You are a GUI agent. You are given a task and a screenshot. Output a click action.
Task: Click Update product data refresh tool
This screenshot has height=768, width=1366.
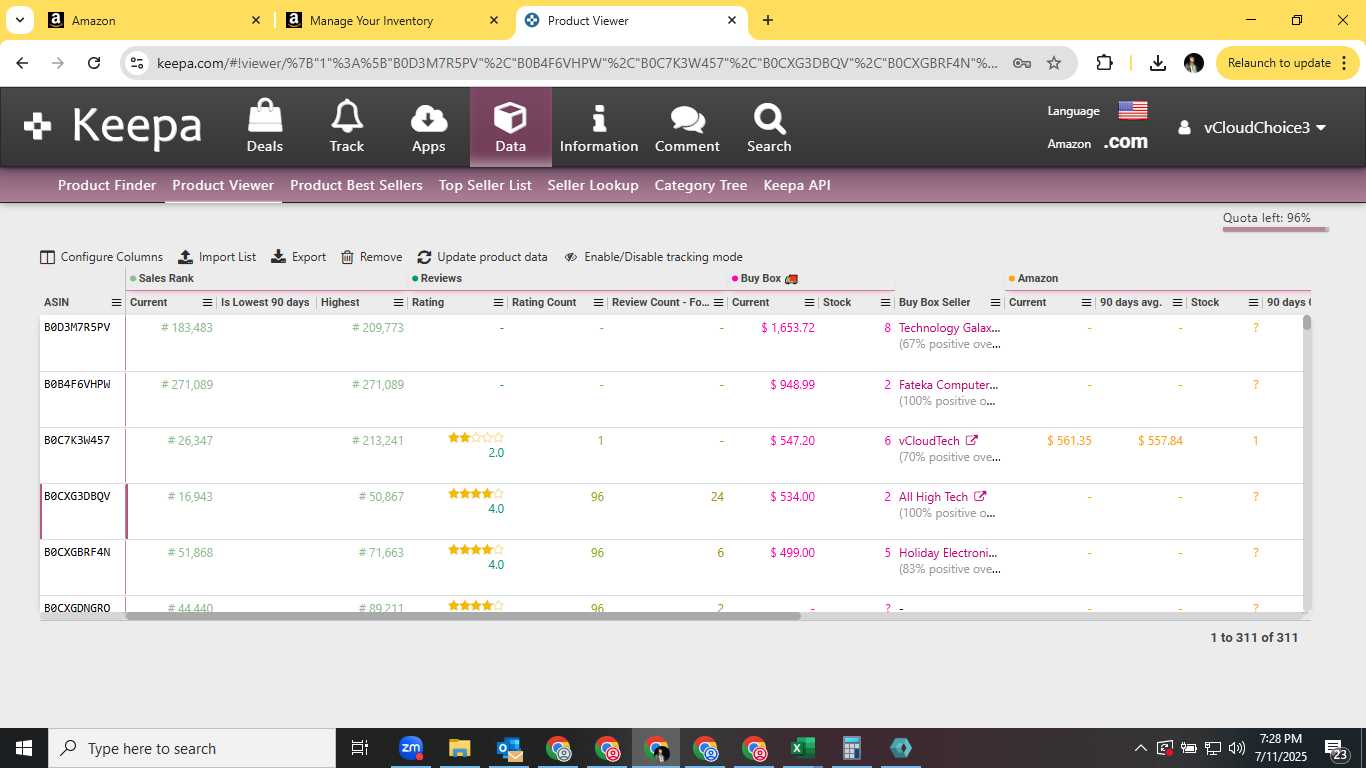(482, 257)
